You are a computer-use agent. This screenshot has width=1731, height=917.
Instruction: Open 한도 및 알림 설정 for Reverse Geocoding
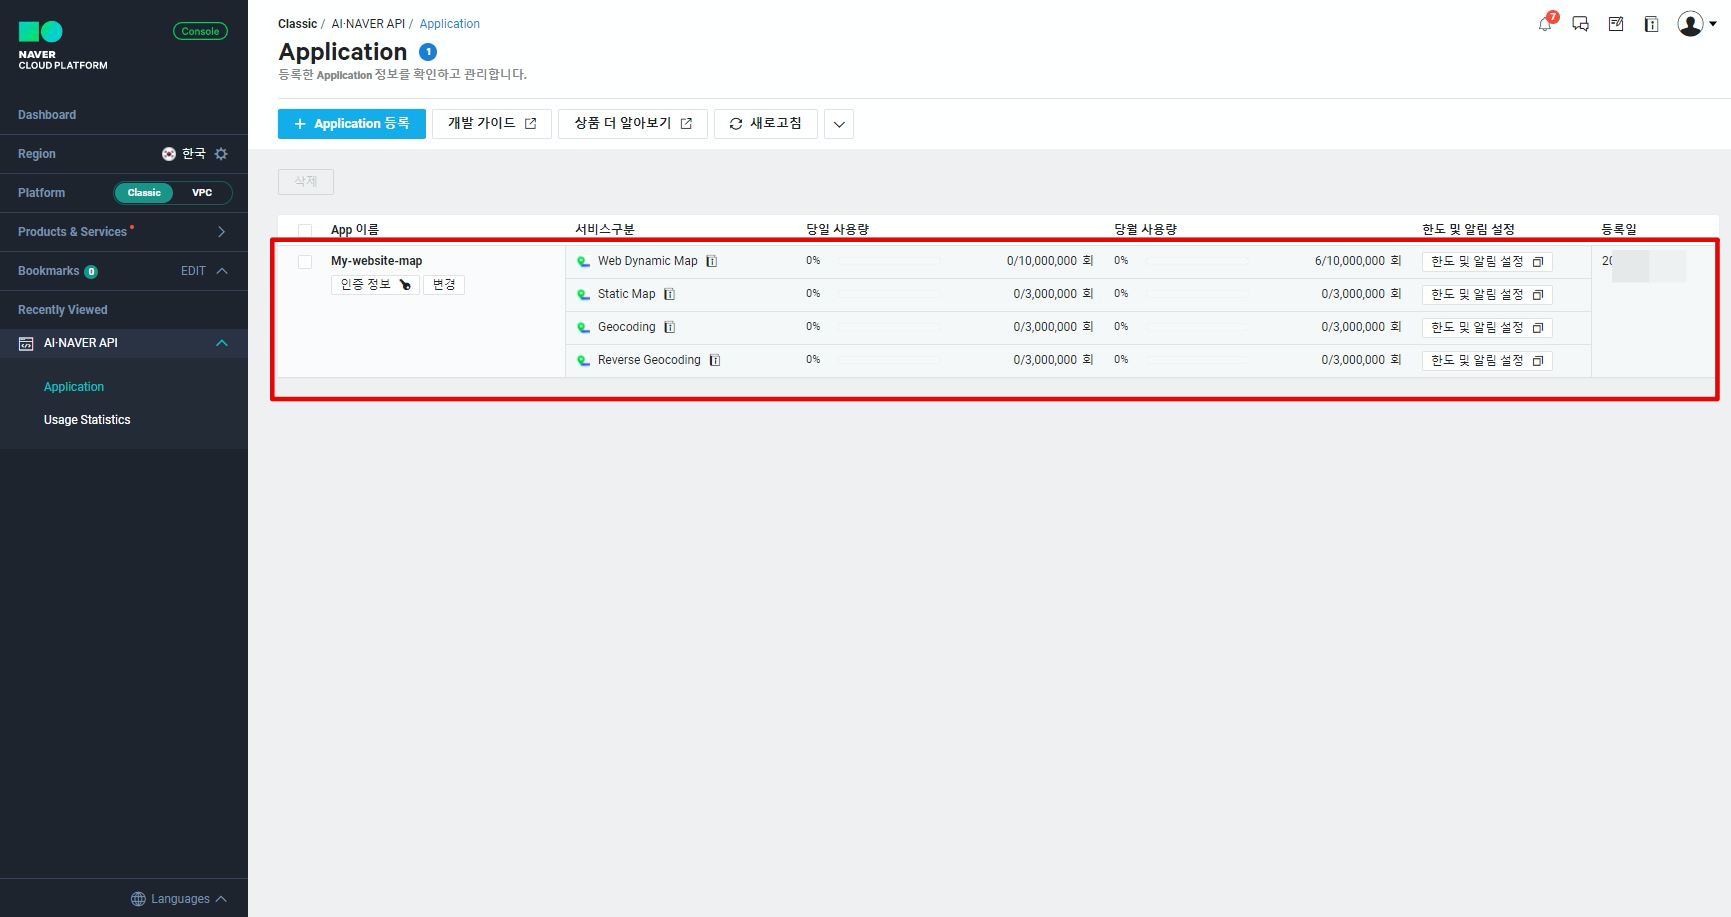pyautogui.click(x=1487, y=361)
